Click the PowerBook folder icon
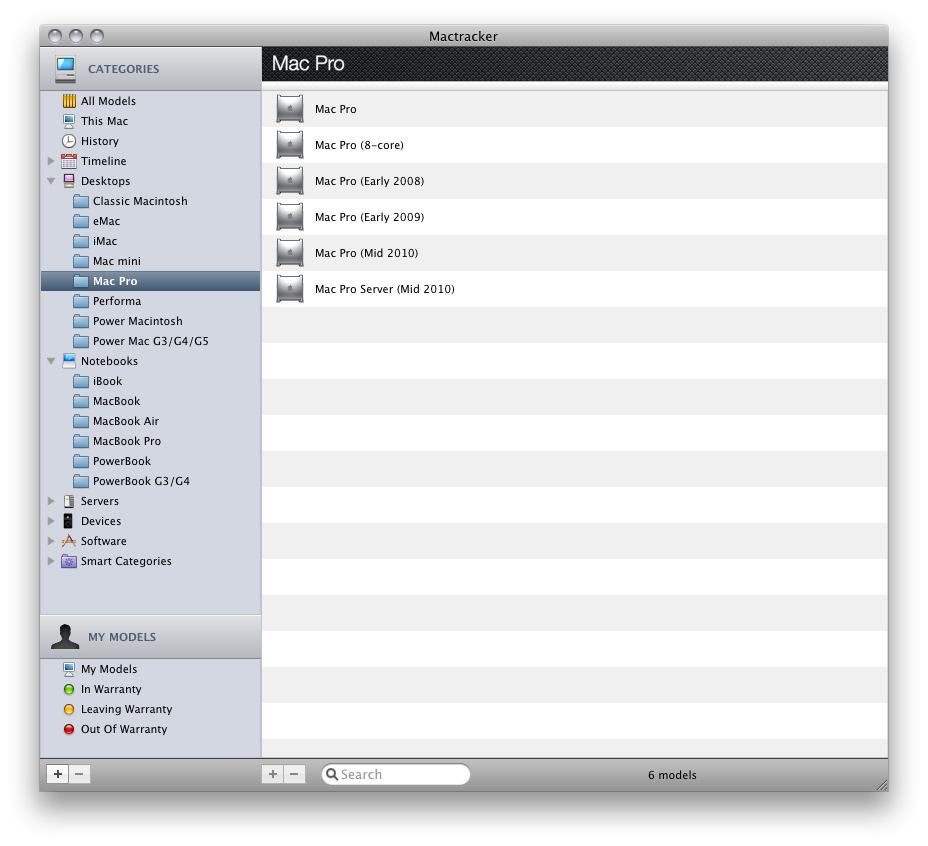 pyautogui.click(x=81, y=461)
